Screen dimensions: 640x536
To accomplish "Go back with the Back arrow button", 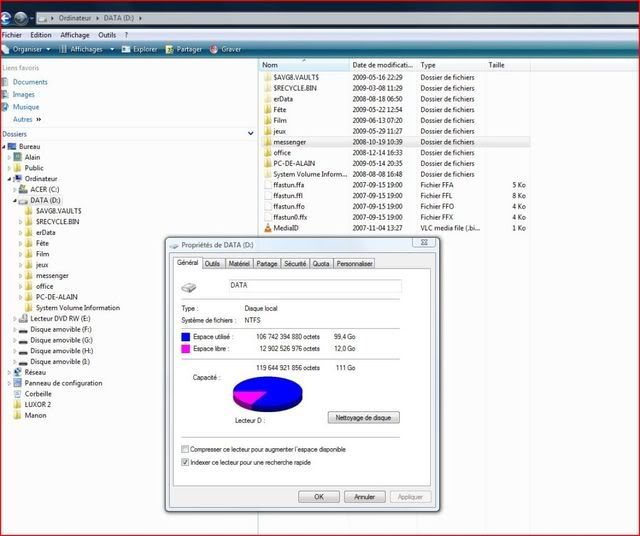I will [x=5, y=18].
